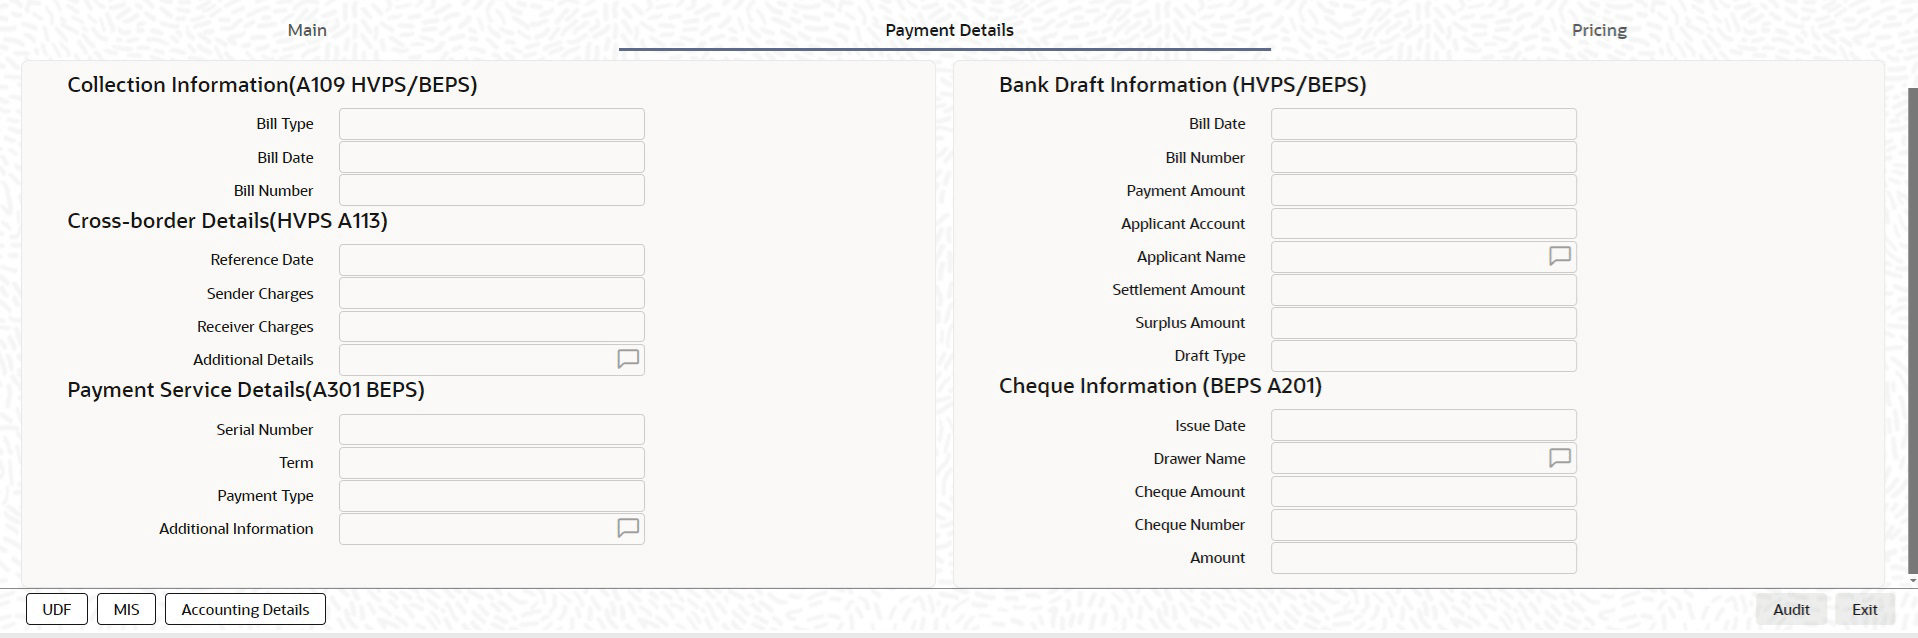
Task: Focus the Cheque Number field
Action: pos(1422,525)
